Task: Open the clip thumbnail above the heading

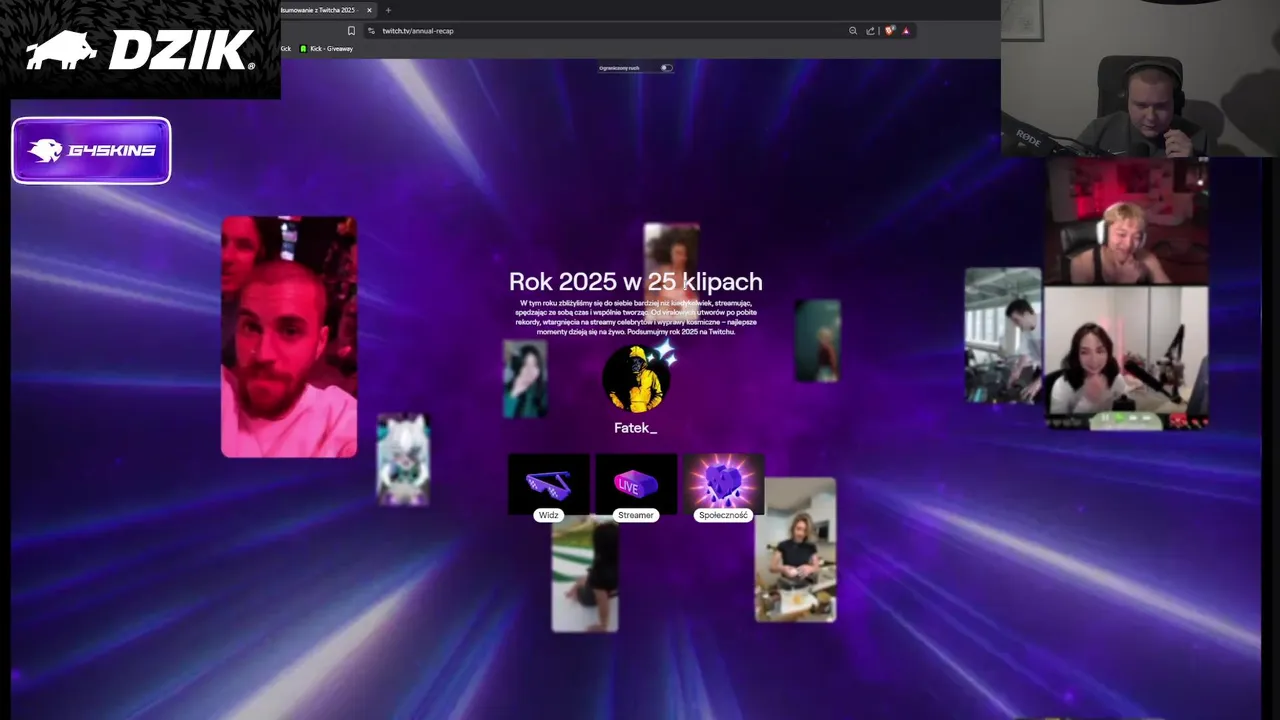Action: [671, 247]
